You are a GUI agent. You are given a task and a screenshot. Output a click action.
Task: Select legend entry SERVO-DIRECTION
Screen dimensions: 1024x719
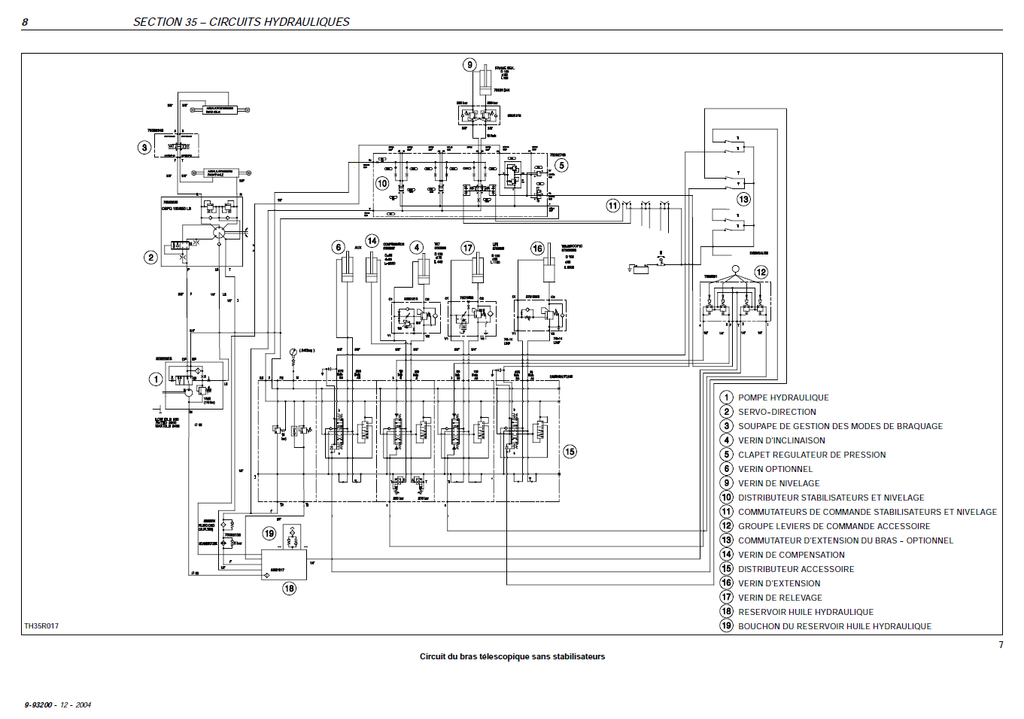(x=777, y=412)
